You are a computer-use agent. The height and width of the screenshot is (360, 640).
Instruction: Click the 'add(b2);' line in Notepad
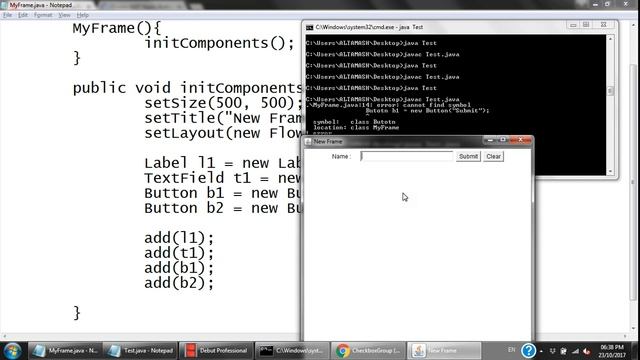[179, 283]
